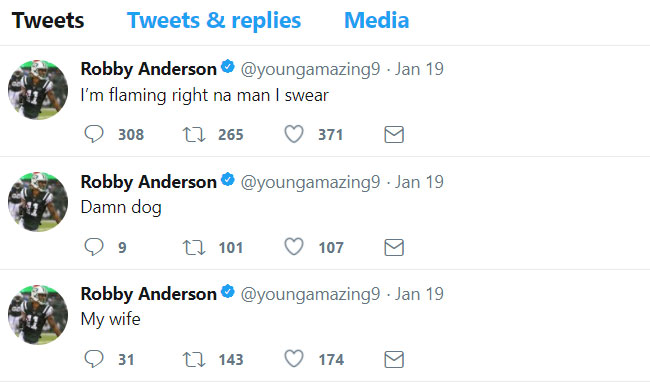The width and height of the screenshot is (650, 392).
Task: Reply to the "My wife" tweet
Action: coord(94,359)
